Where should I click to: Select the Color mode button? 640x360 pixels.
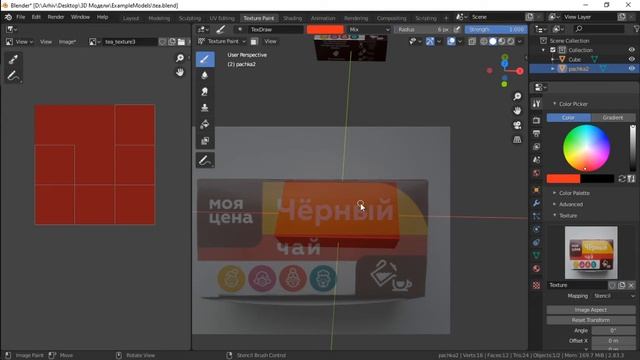(x=569, y=118)
